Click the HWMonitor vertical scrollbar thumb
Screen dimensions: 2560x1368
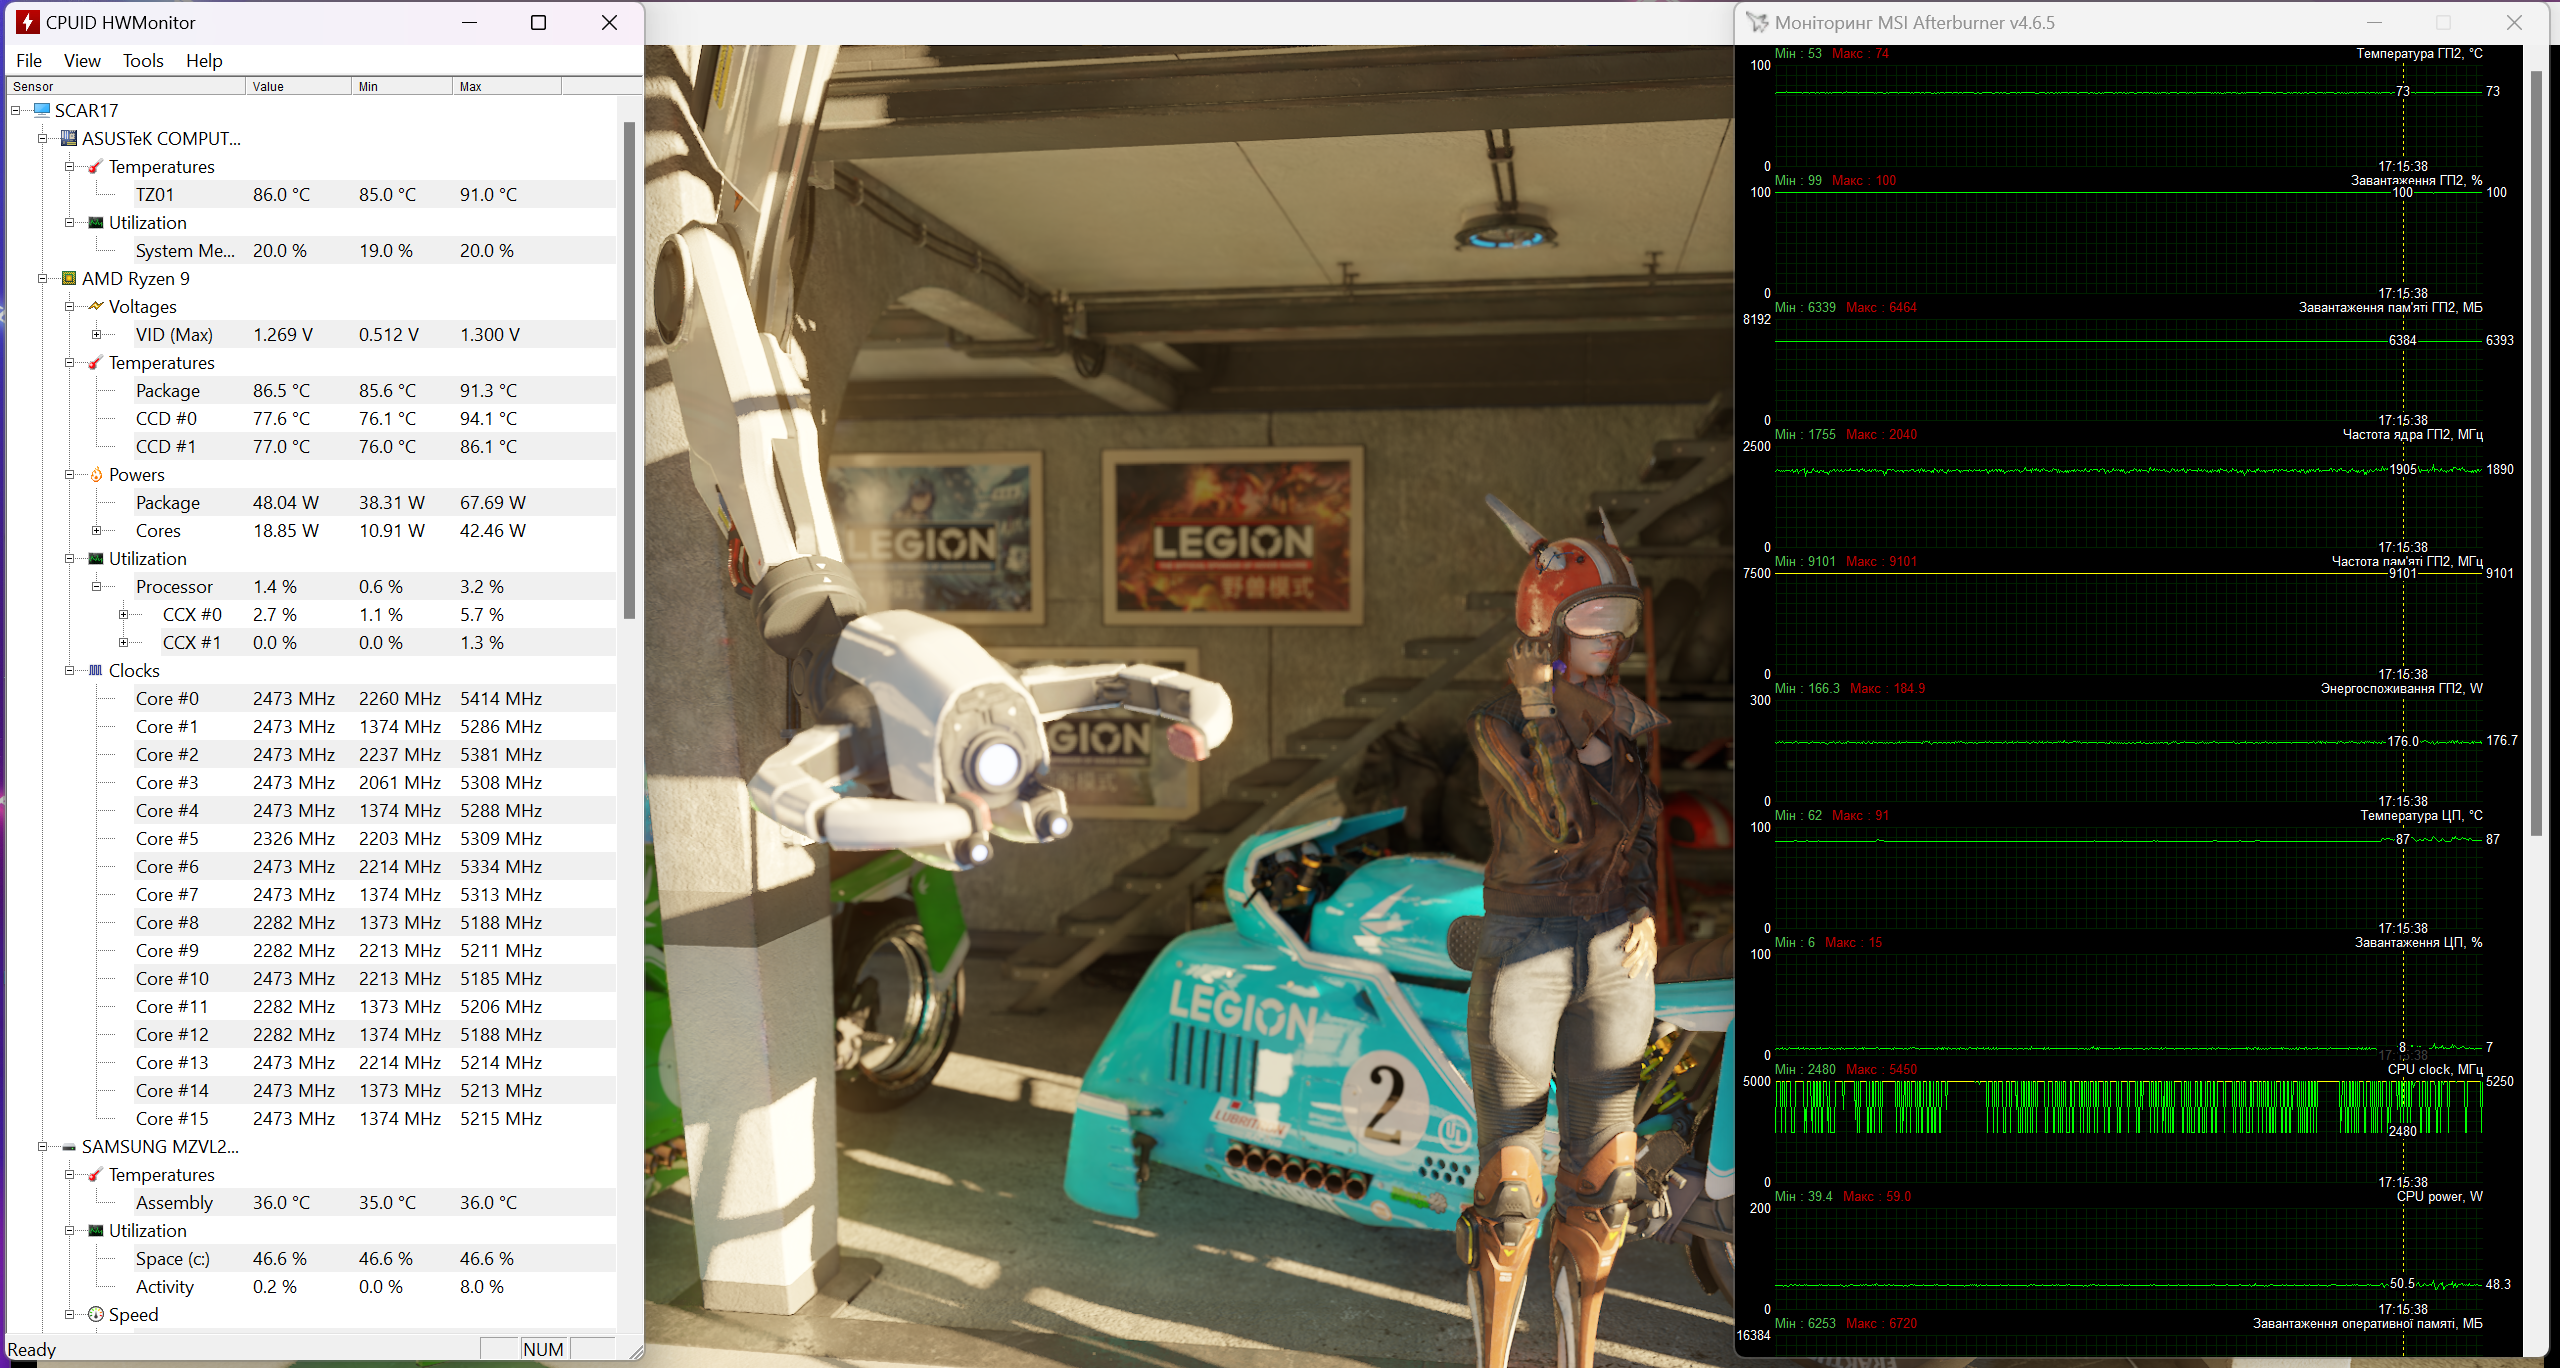coord(629,370)
